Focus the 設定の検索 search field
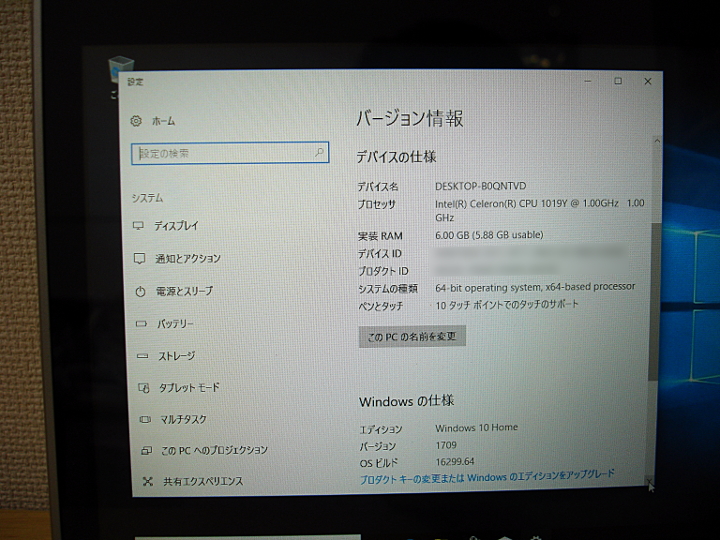This screenshot has height=540, width=720. coord(230,153)
